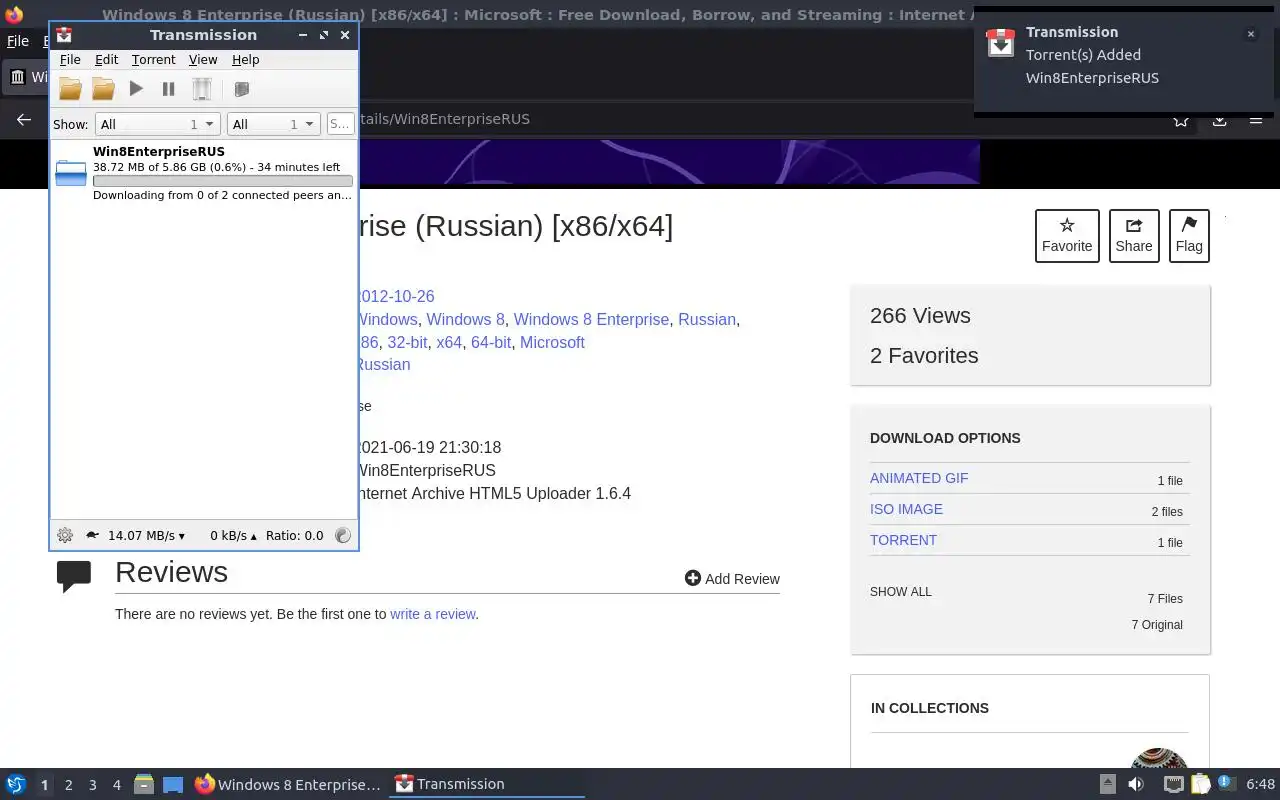Dismiss the Torrent(s) Added notification

pyautogui.click(x=1250, y=34)
